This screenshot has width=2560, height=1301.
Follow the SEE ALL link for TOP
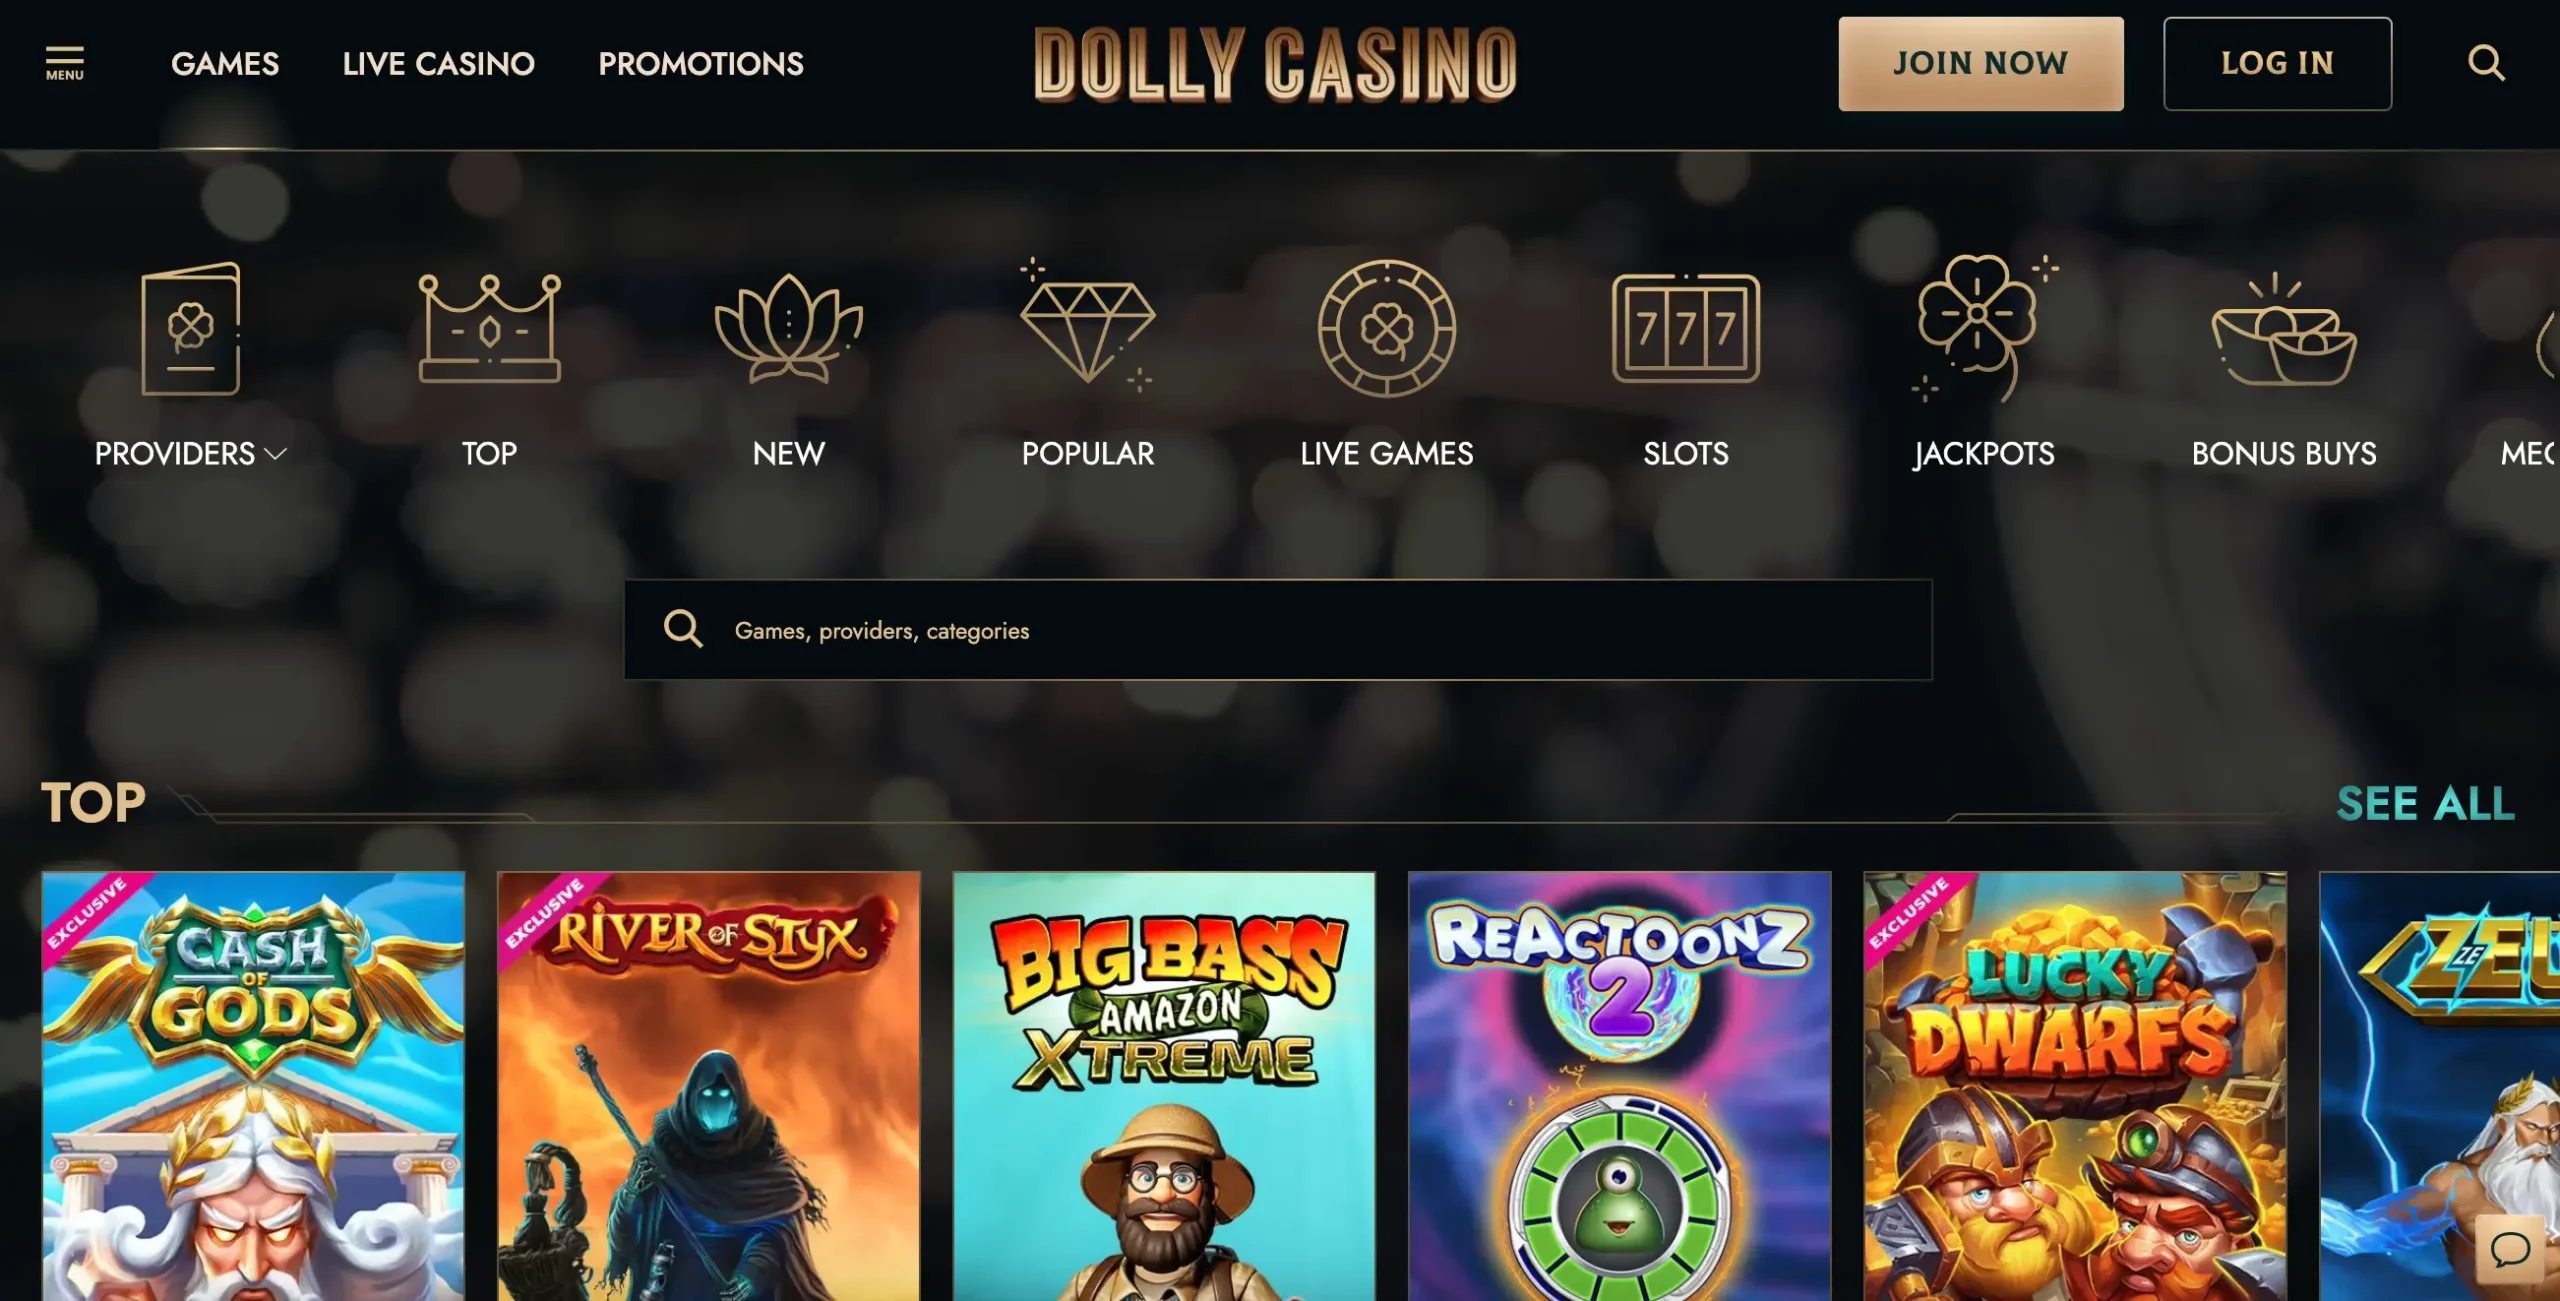(2426, 804)
